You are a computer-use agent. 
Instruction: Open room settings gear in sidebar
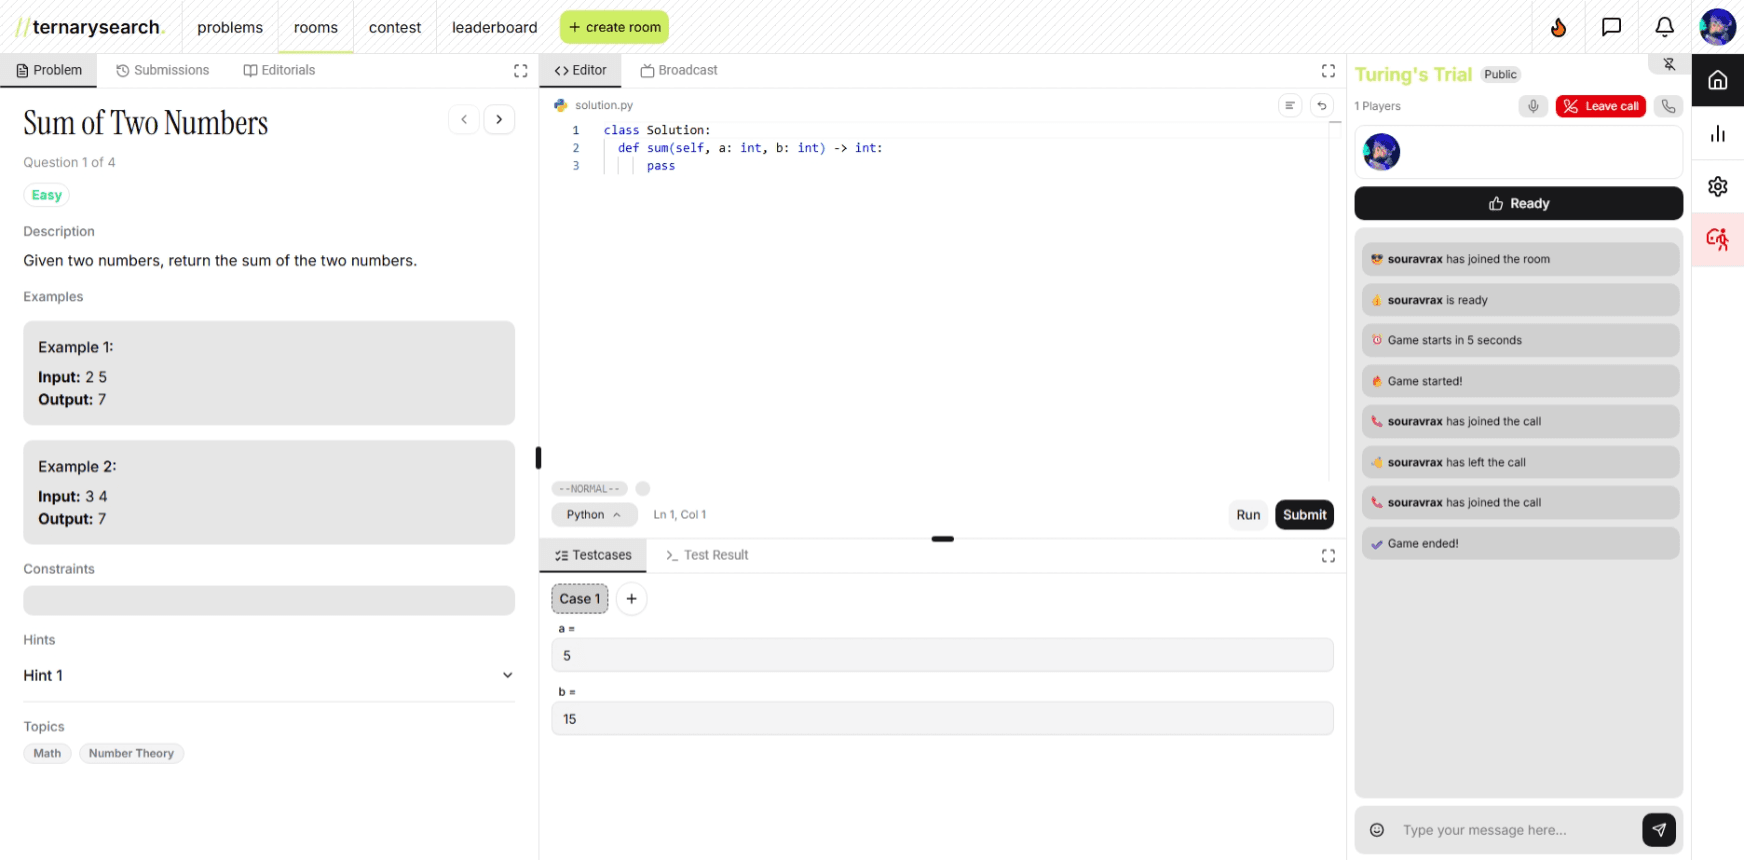point(1717,186)
